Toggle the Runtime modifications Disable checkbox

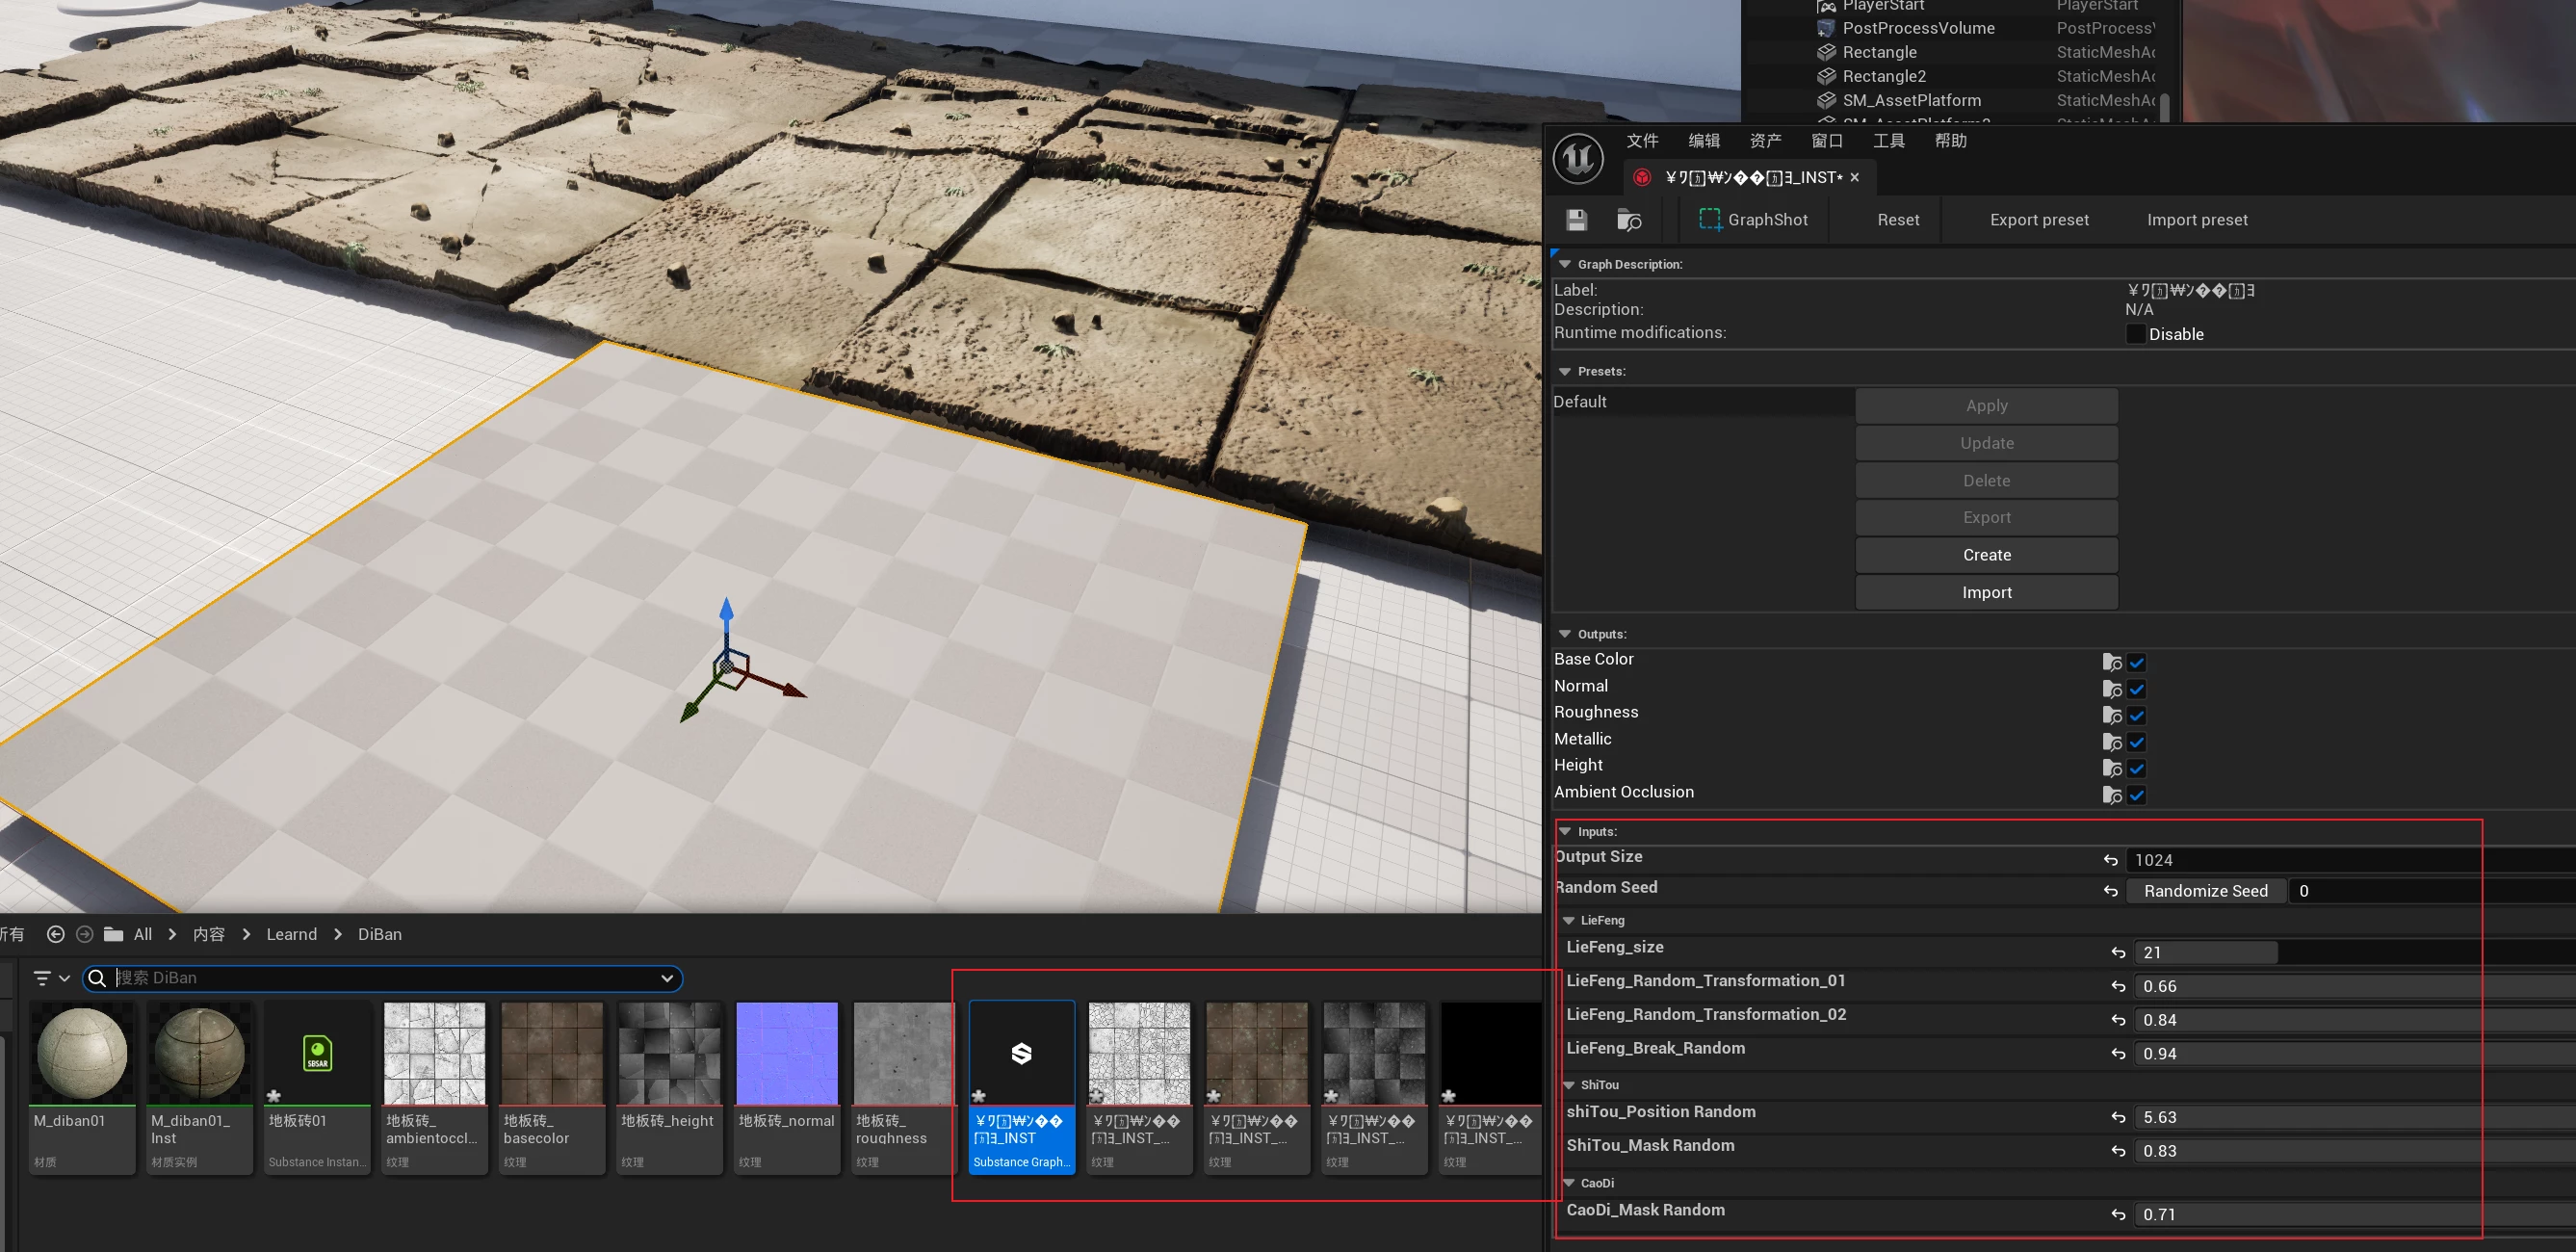point(2136,334)
